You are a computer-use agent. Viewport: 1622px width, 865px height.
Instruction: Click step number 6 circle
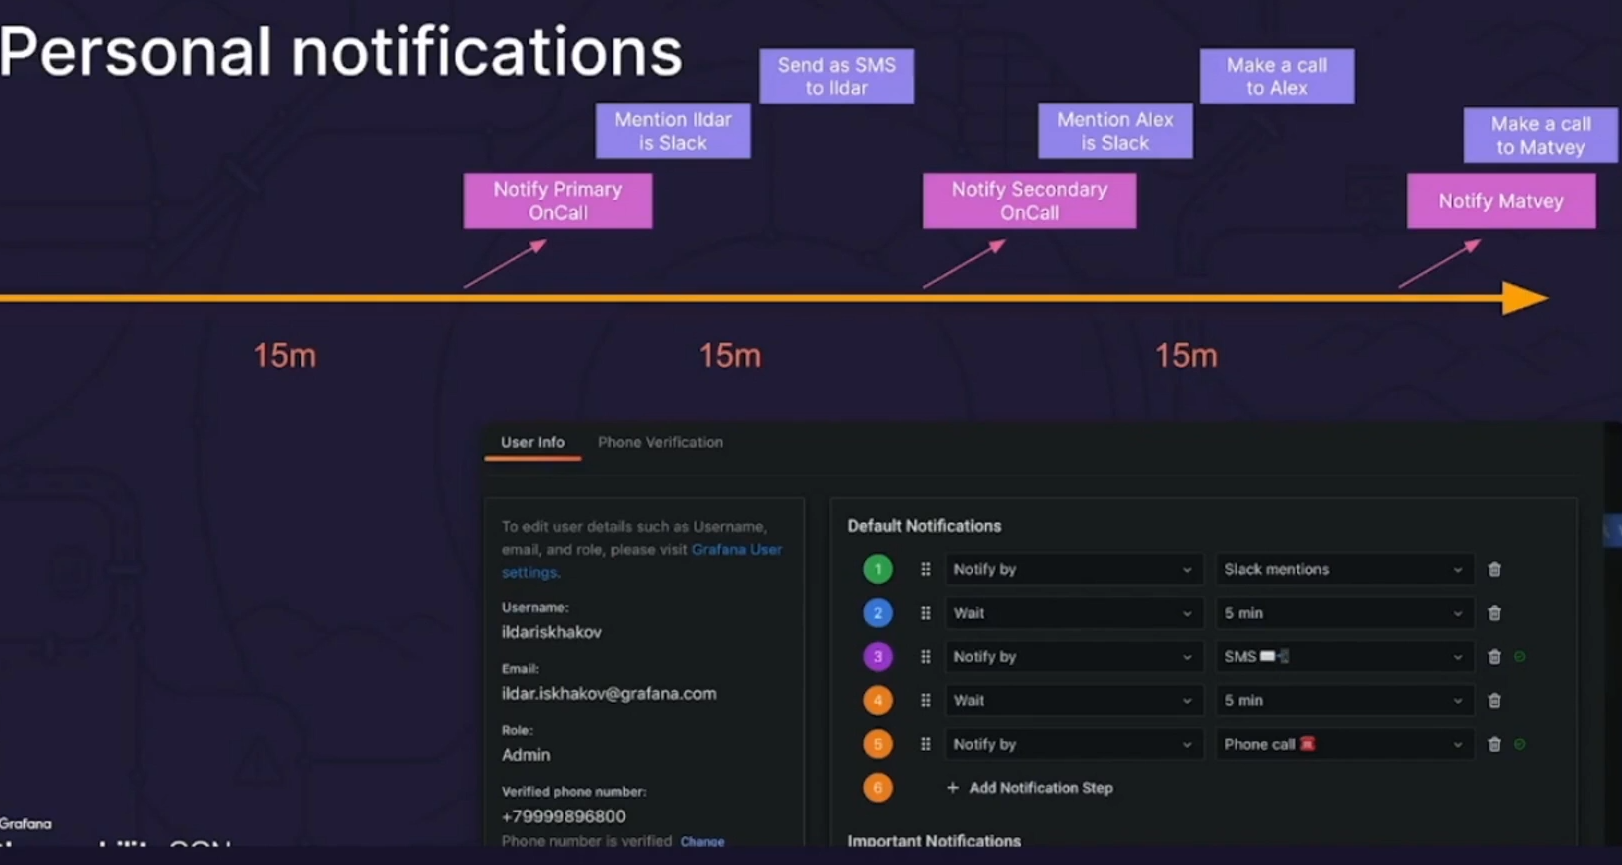[x=878, y=788]
